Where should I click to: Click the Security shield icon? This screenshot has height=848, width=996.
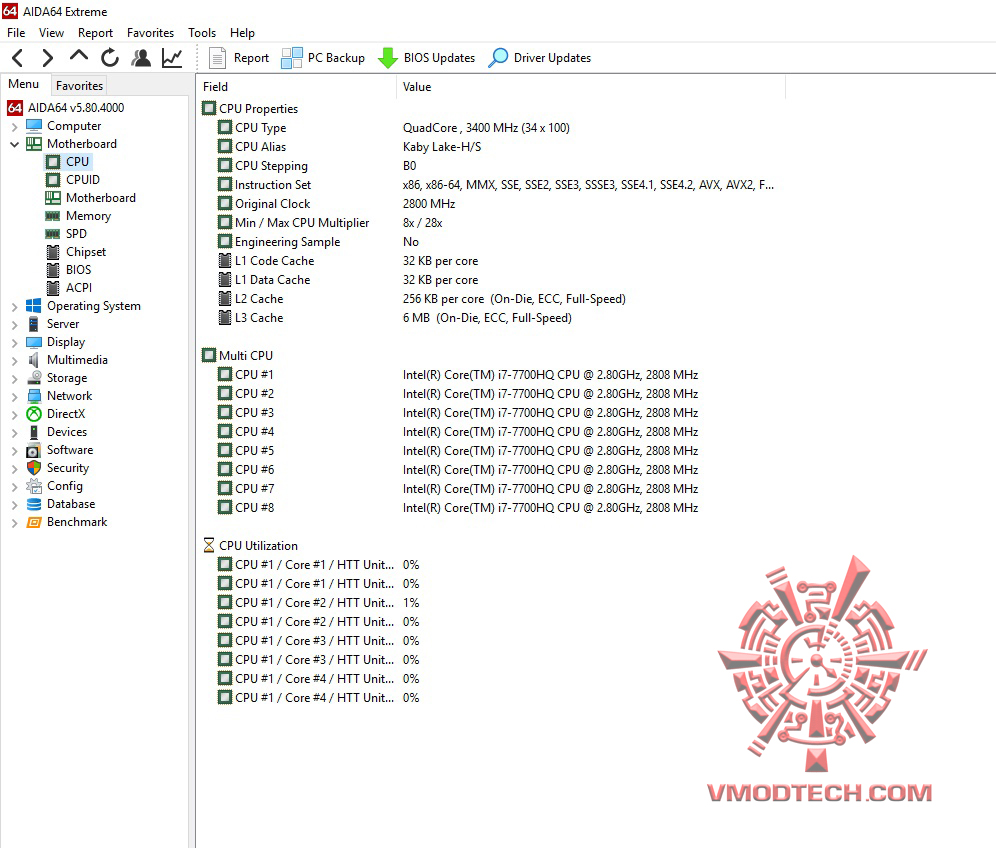(x=34, y=468)
